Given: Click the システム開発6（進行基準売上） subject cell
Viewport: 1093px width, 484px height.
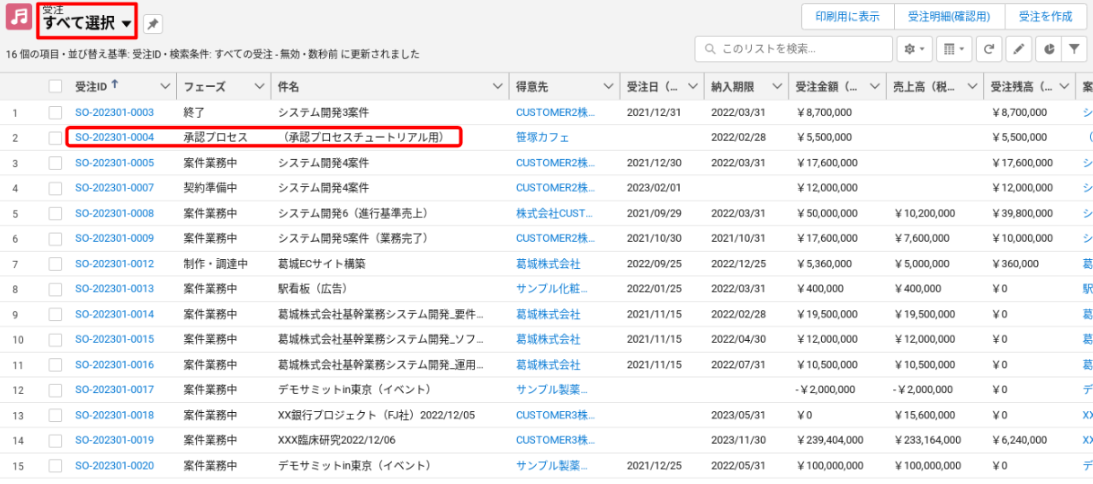Looking at the screenshot, I should 353,213.
